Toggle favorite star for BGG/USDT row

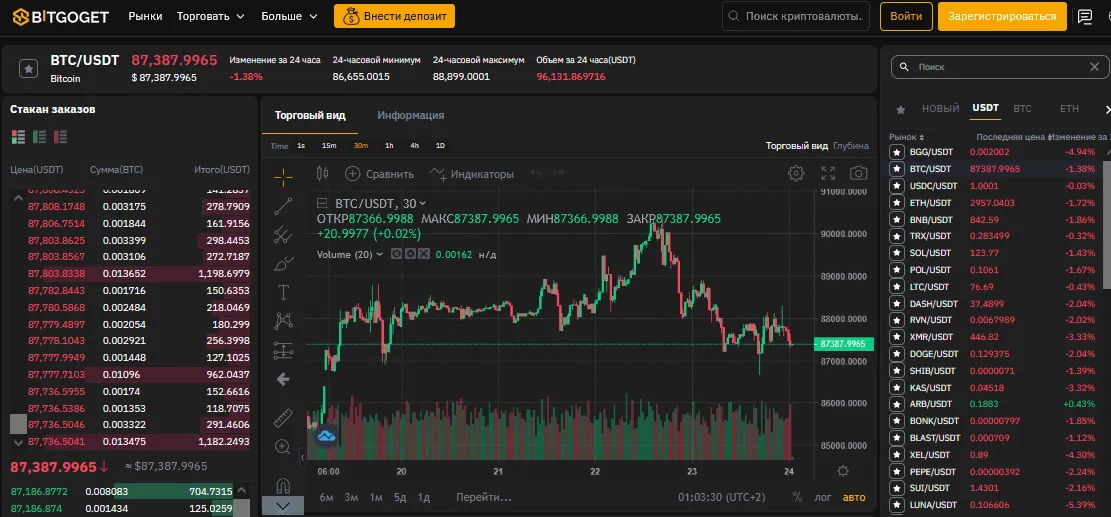tap(896, 152)
